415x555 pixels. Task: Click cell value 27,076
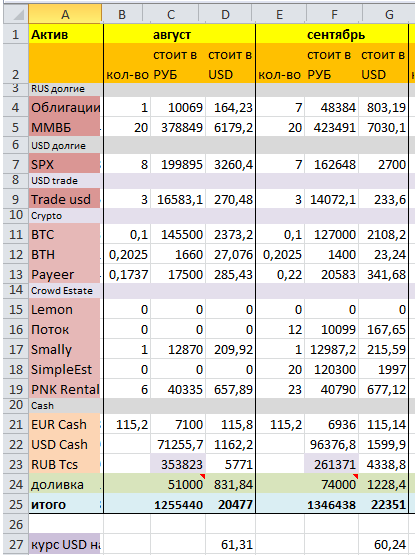click(x=230, y=254)
